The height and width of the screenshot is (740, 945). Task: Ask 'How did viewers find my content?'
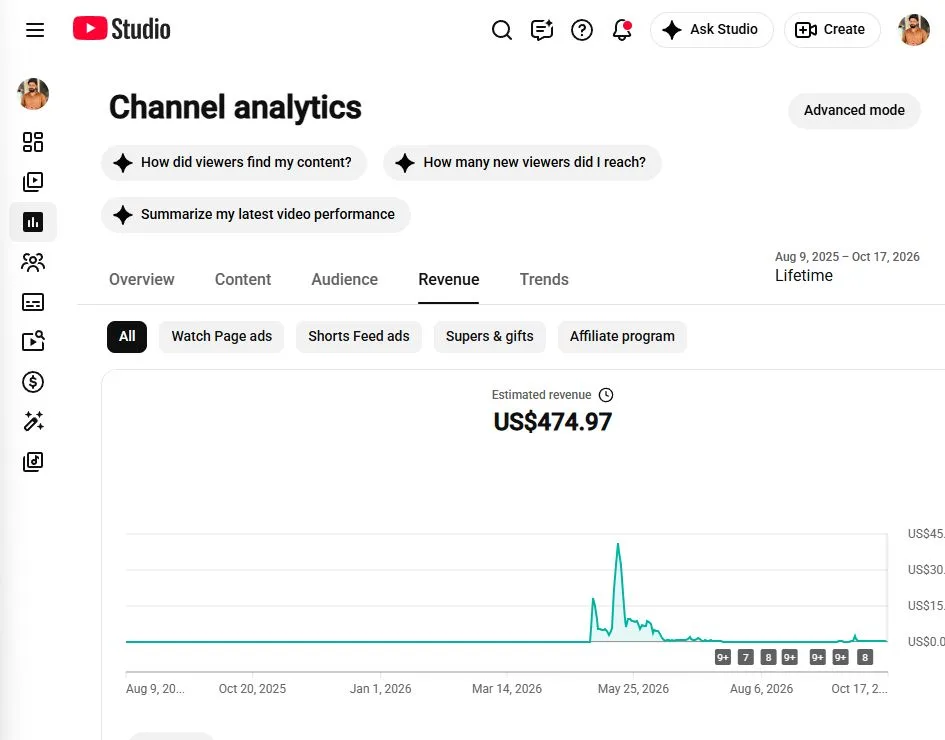234,163
